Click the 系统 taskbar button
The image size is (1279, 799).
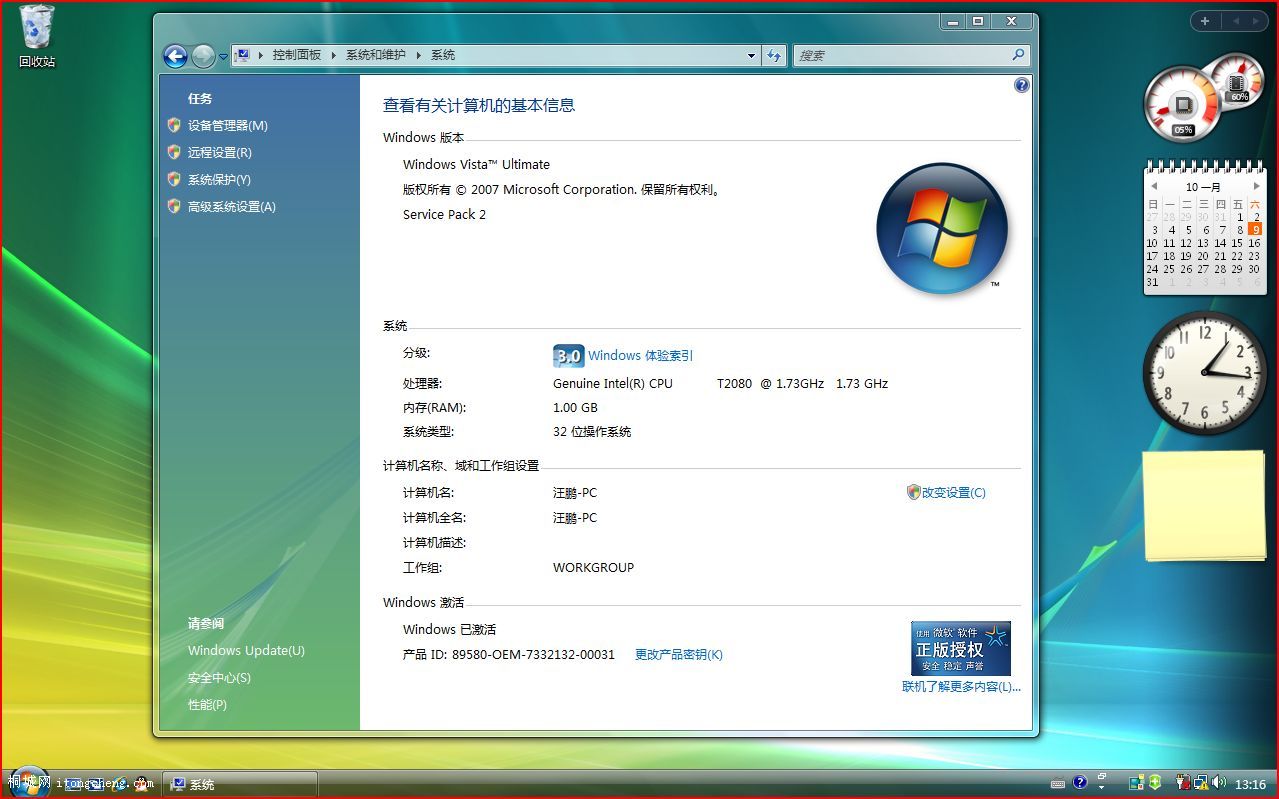pyautogui.click(x=240, y=784)
